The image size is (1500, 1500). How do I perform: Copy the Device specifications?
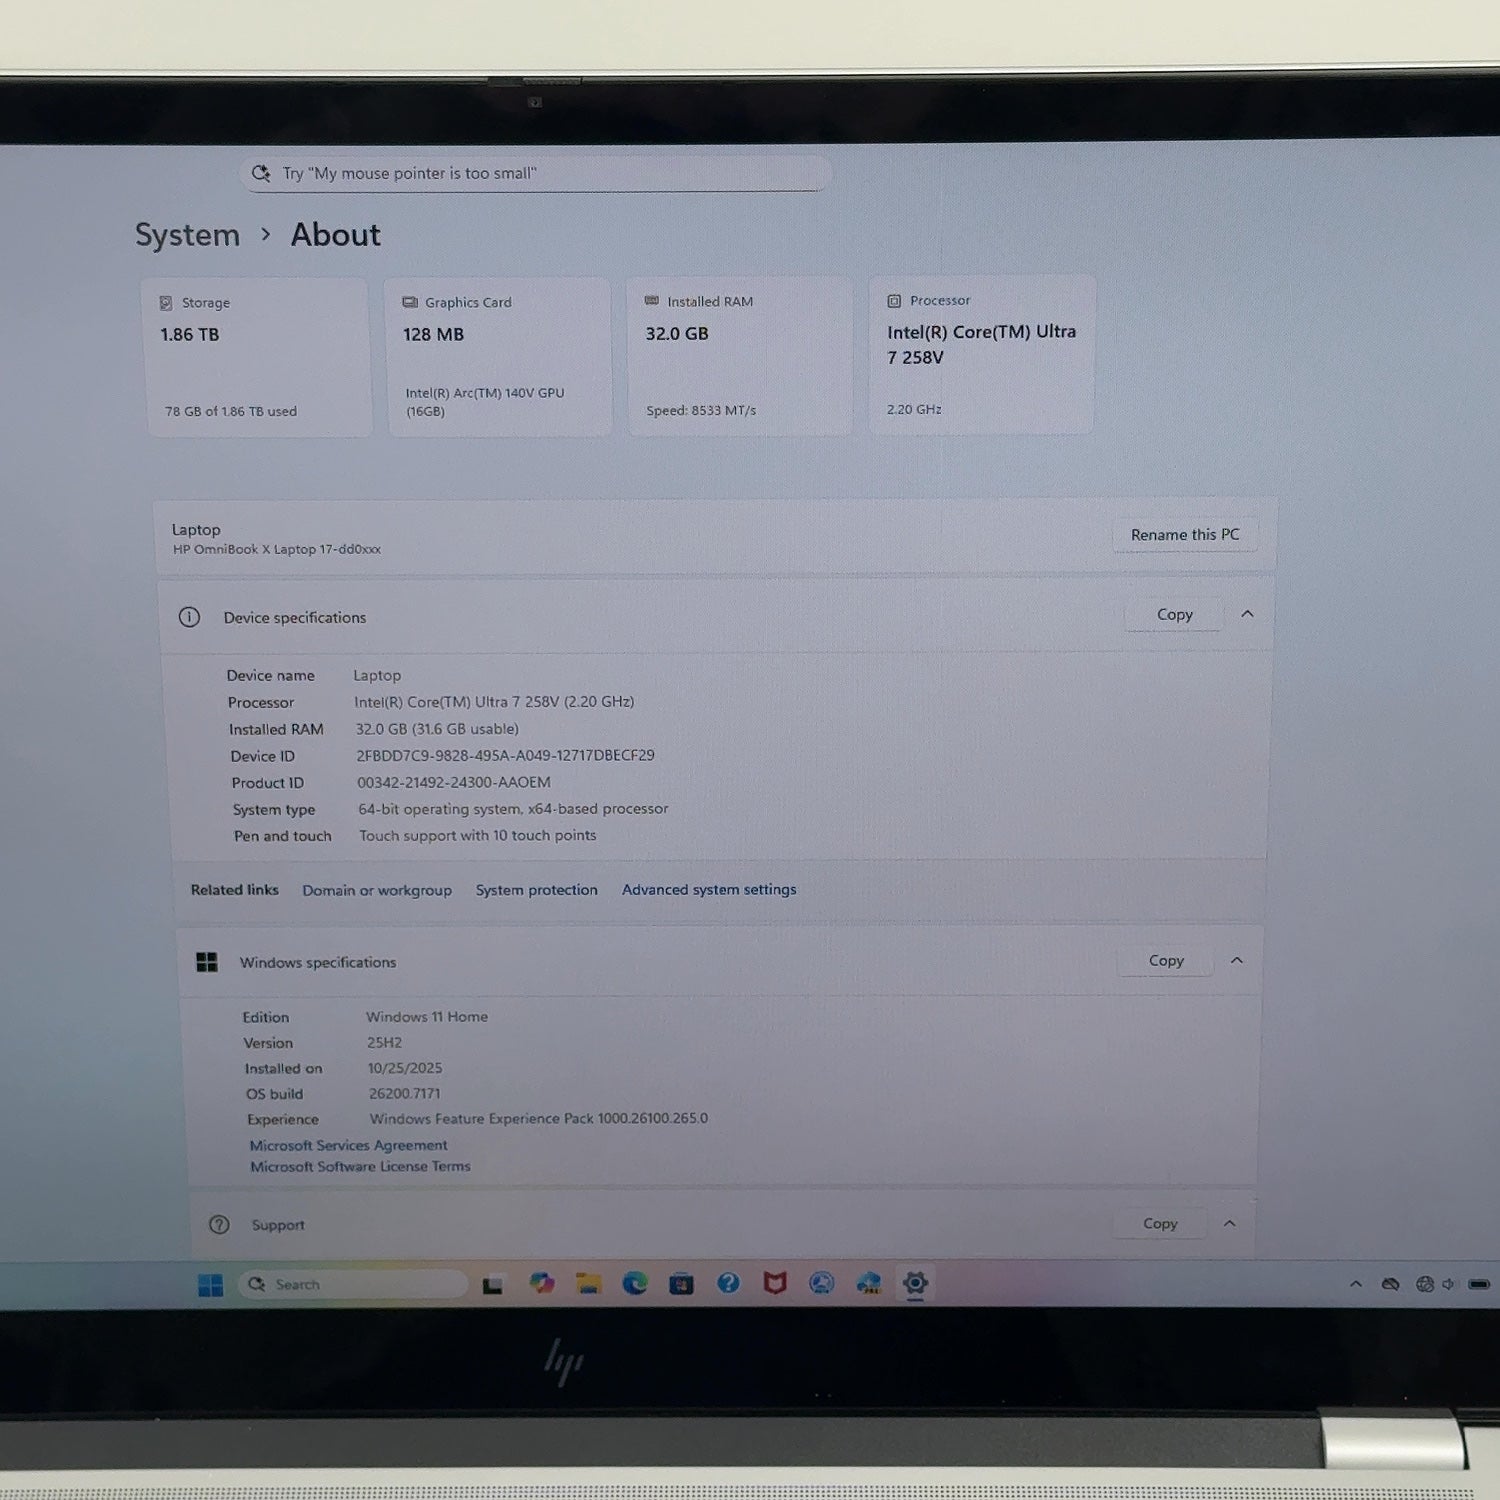coord(1175,614)
